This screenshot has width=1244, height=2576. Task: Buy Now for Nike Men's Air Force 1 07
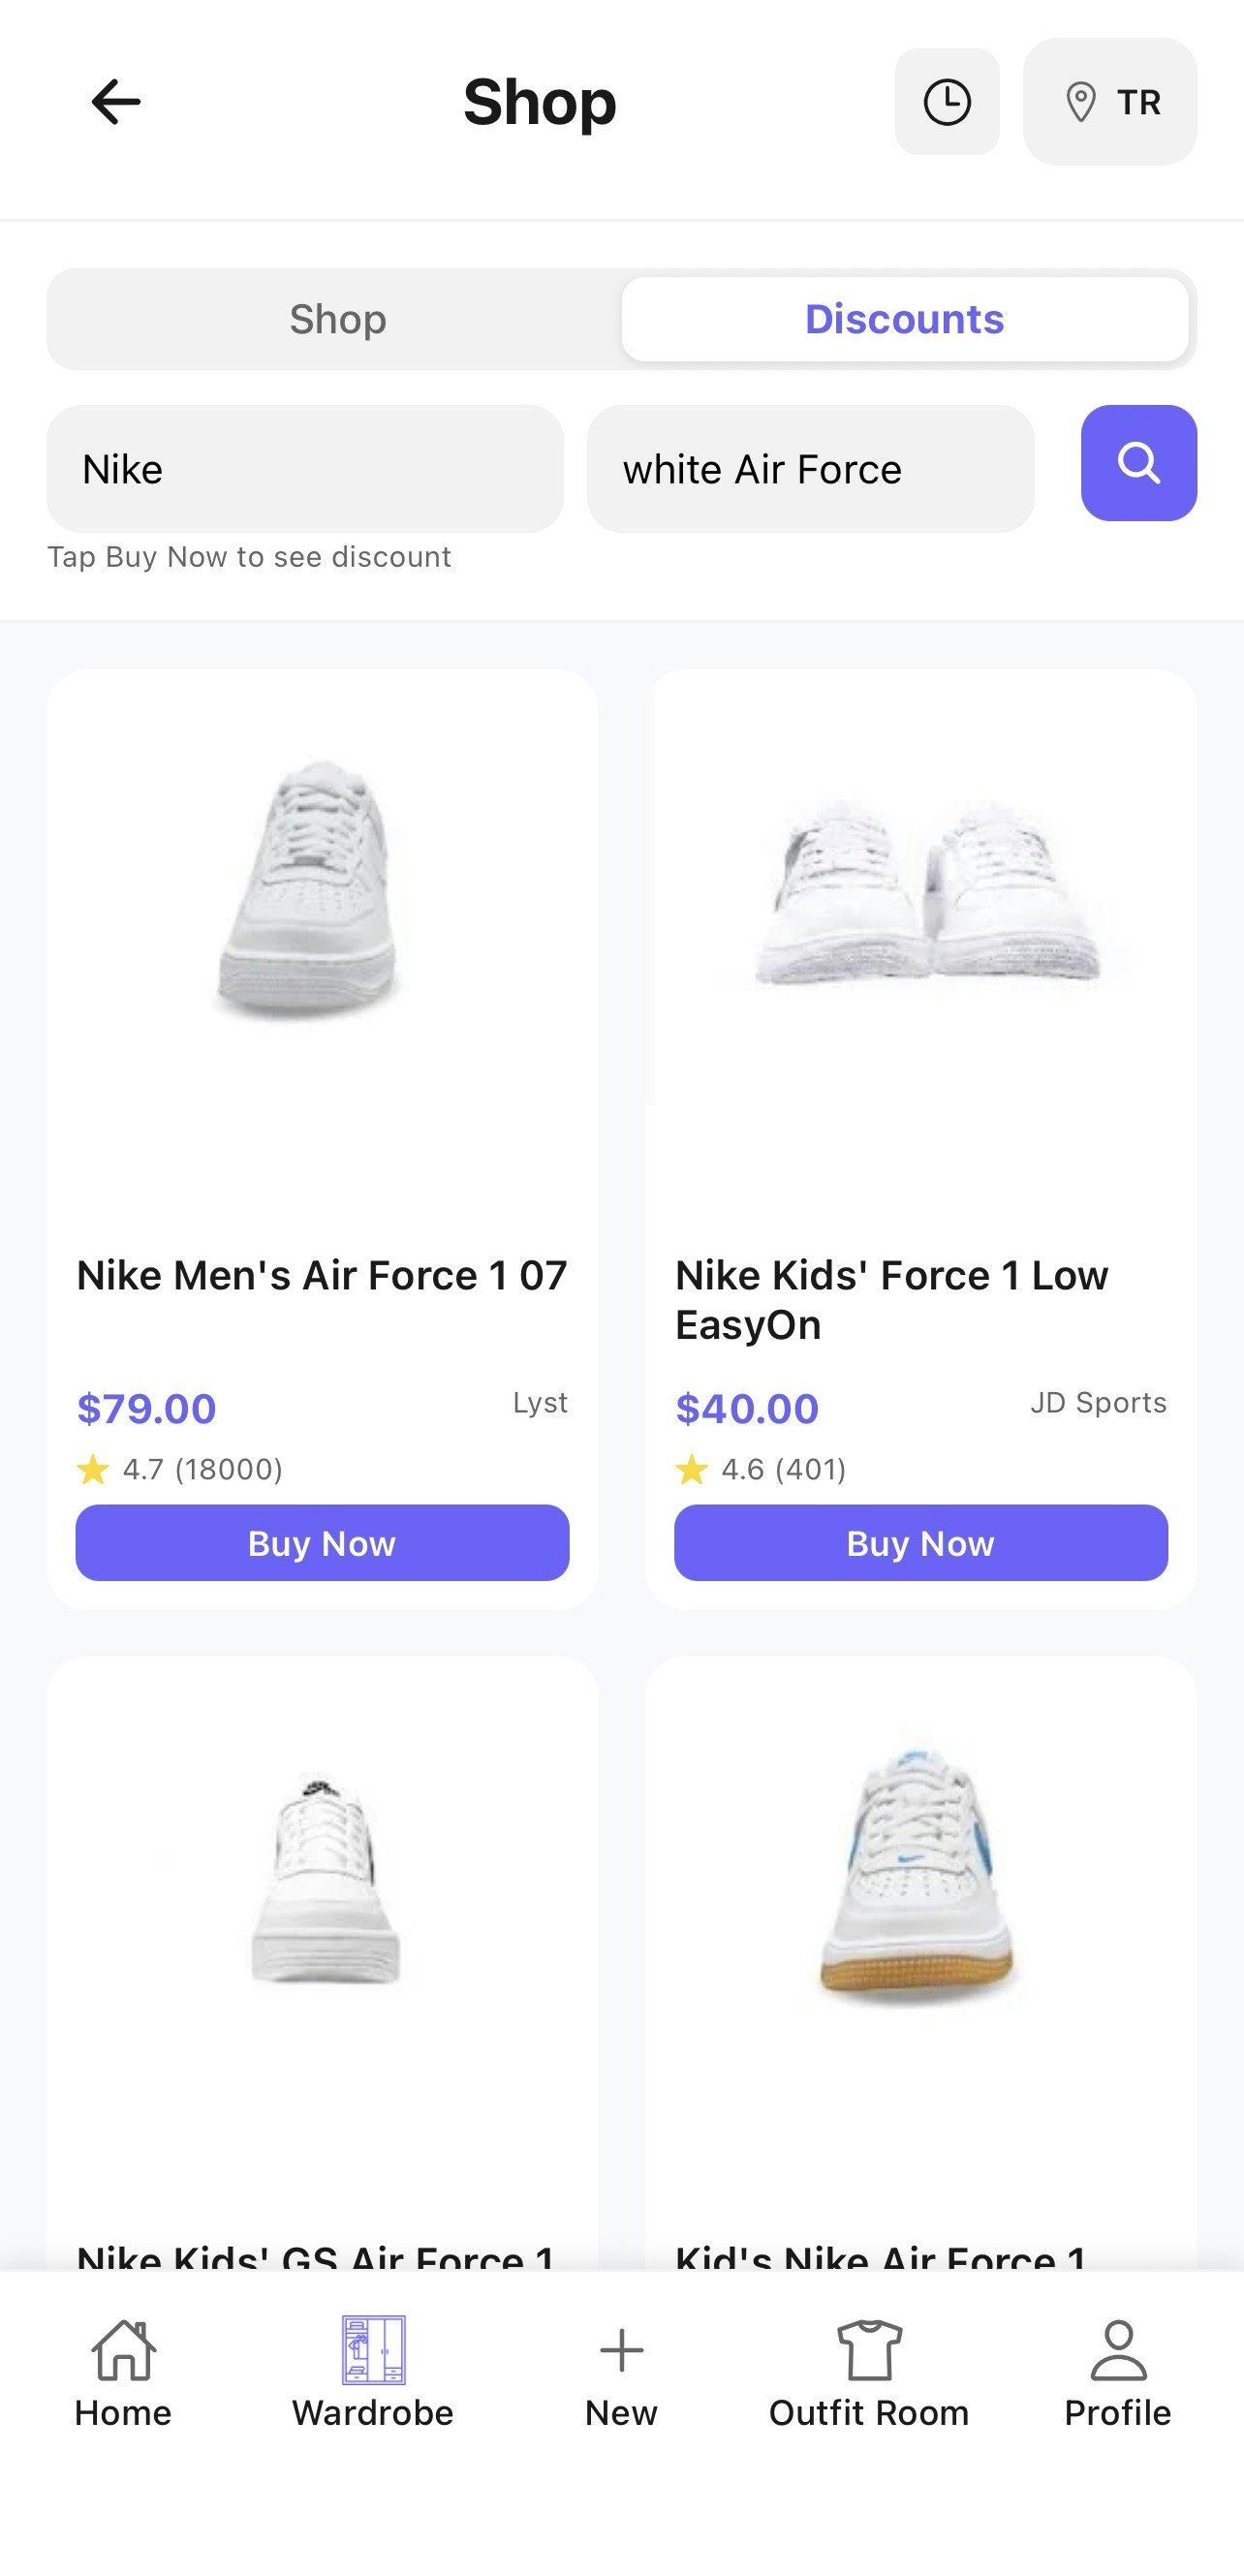click(322, 1543)
